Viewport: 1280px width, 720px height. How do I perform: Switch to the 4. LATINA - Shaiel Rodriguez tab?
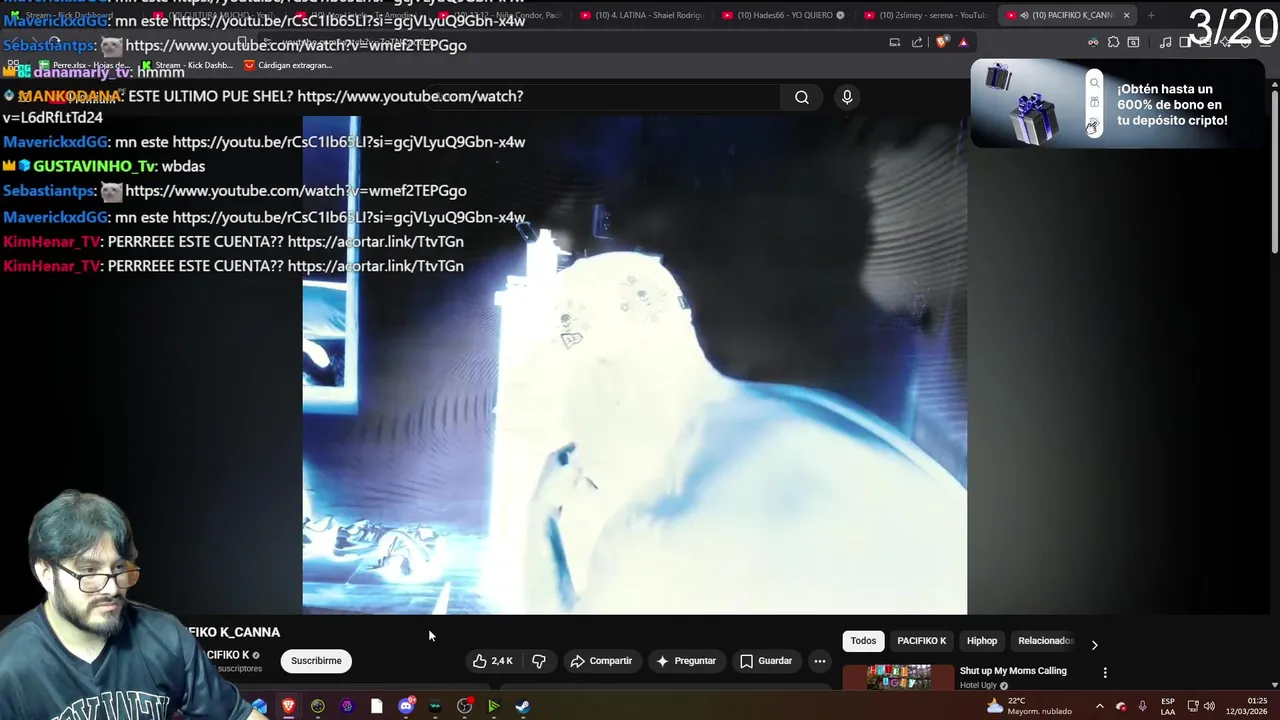[640, 15]
